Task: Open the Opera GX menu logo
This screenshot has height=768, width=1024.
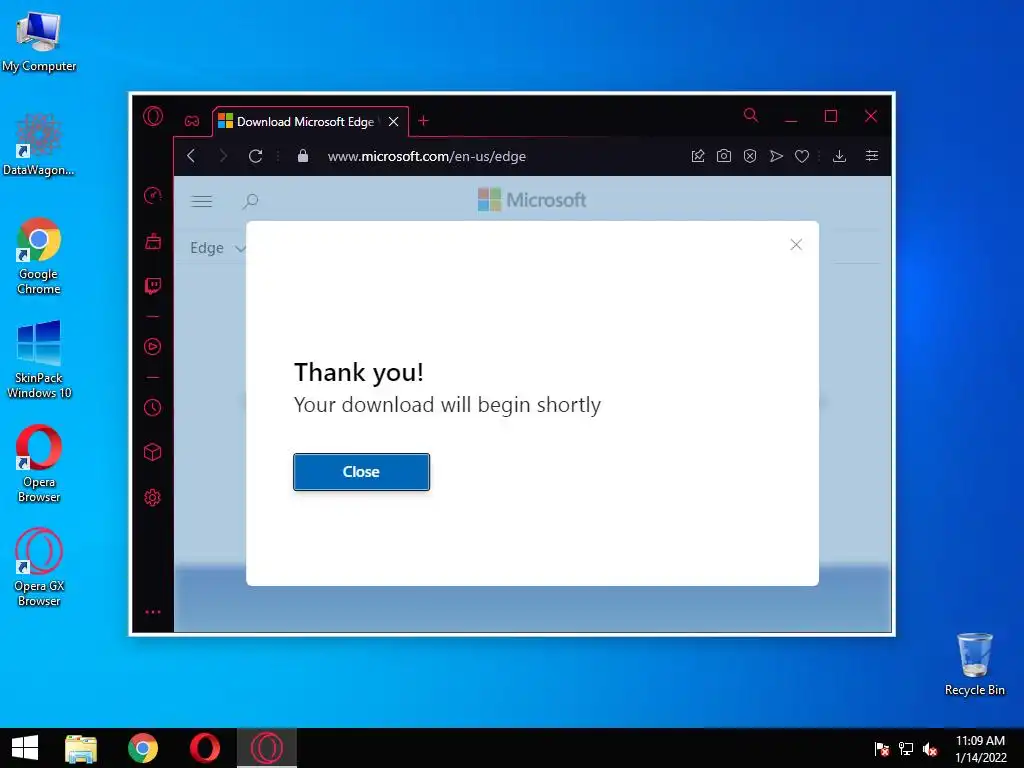Action: pyautogui.click(x=153, y=116)
